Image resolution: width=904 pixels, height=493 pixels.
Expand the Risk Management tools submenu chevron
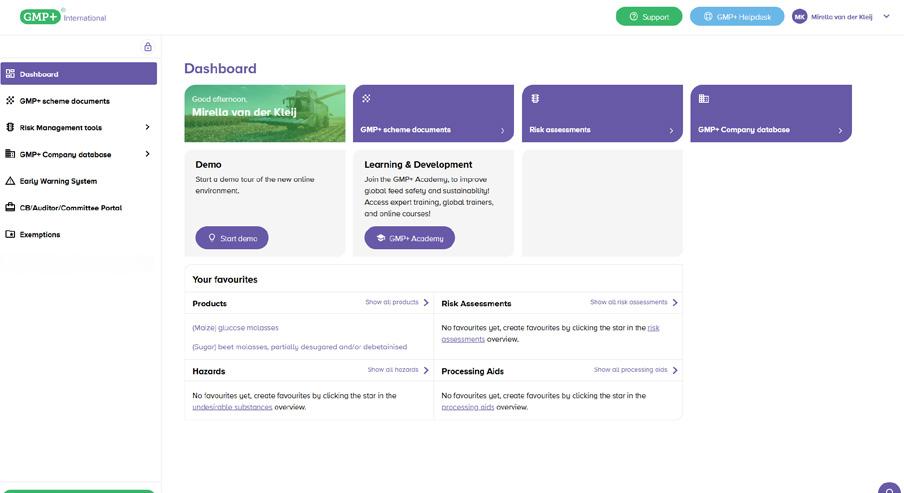147,127
